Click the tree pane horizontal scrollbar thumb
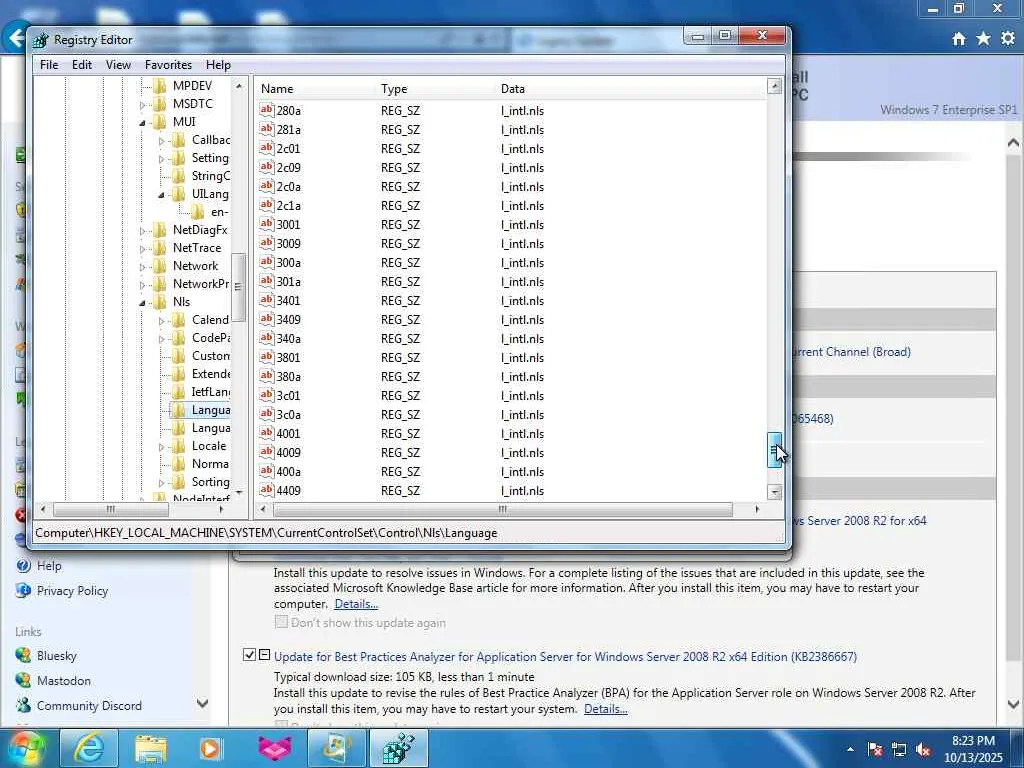1024x768 pixels. pyautogui.click(x=110, y=509)
